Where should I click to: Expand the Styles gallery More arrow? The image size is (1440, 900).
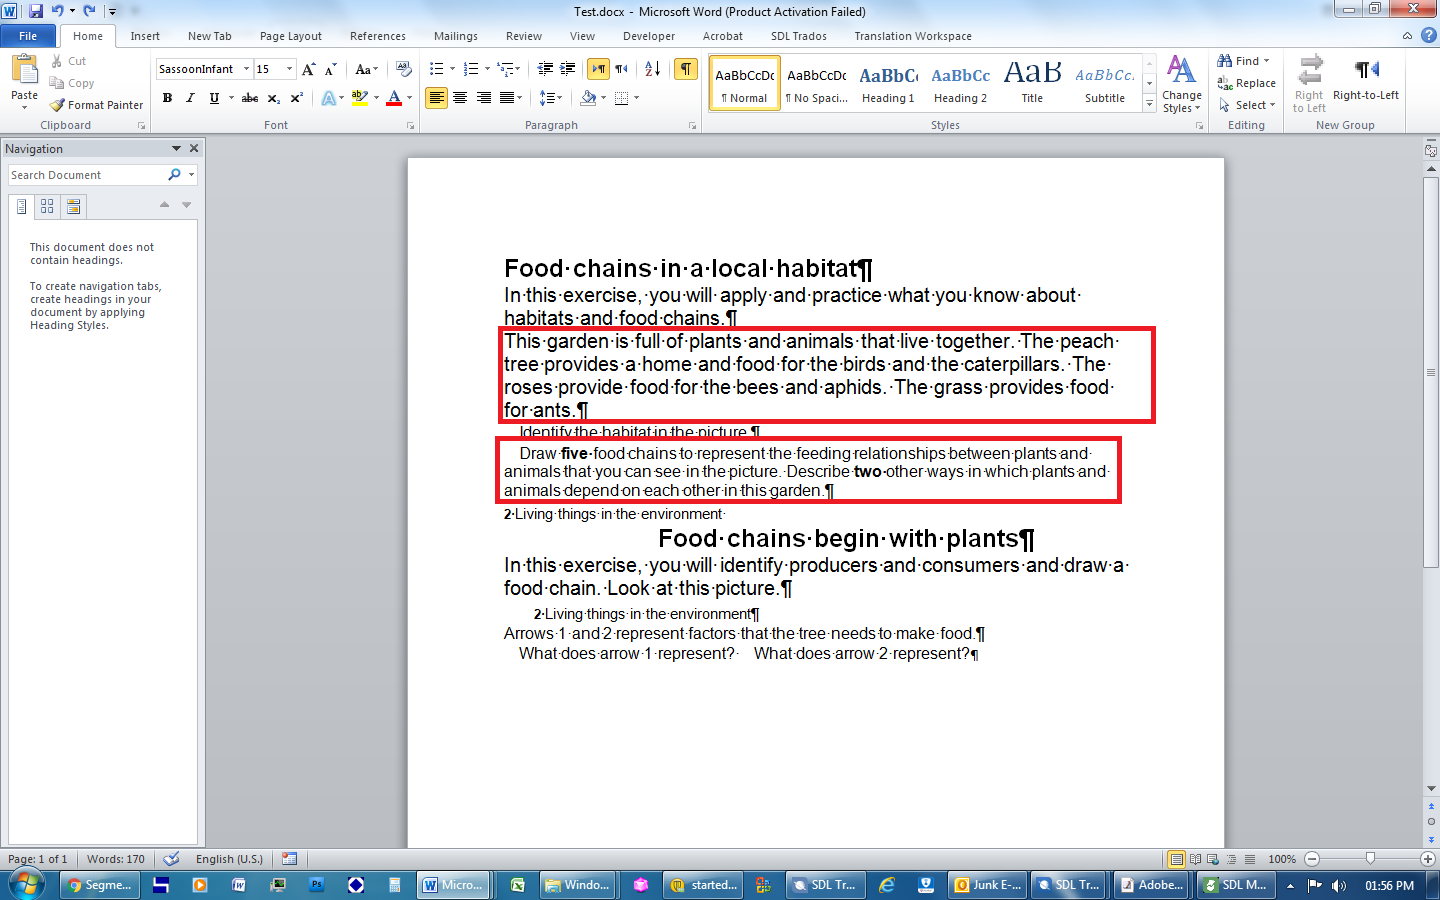pos(1150,104)
